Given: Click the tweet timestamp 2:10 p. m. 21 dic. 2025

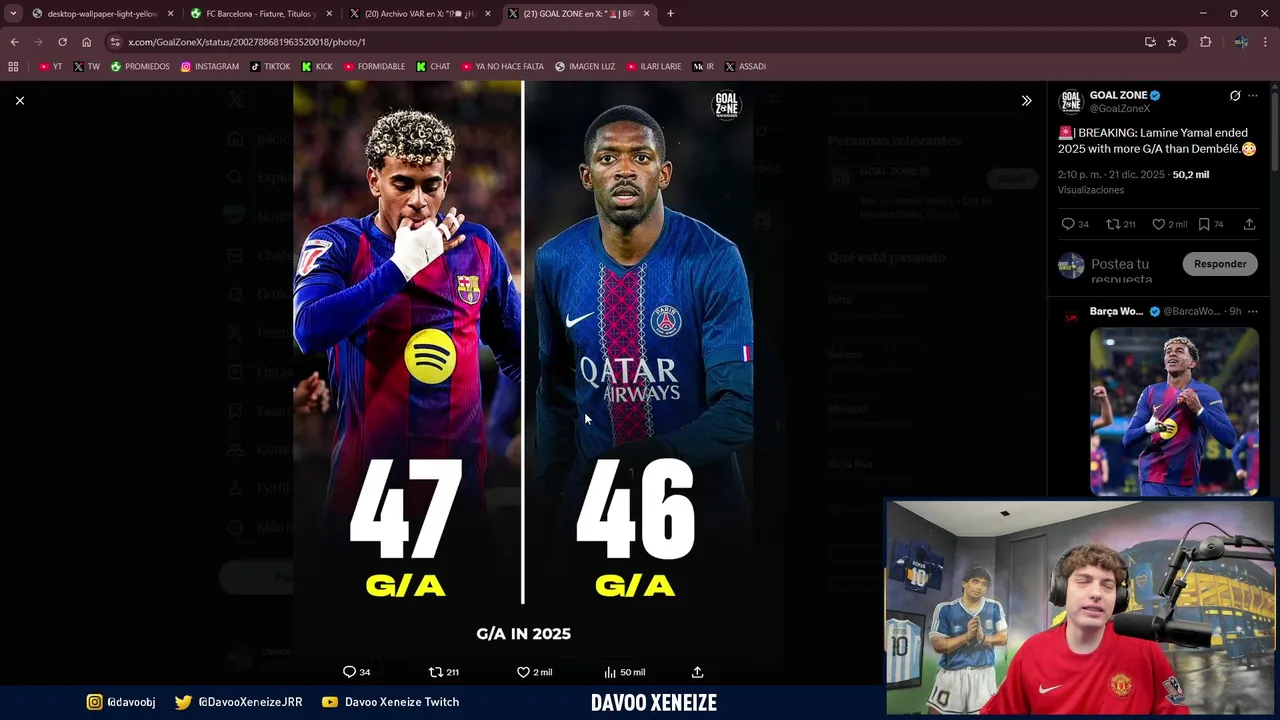Looking at the screenshot, I should pos(1111,174).
